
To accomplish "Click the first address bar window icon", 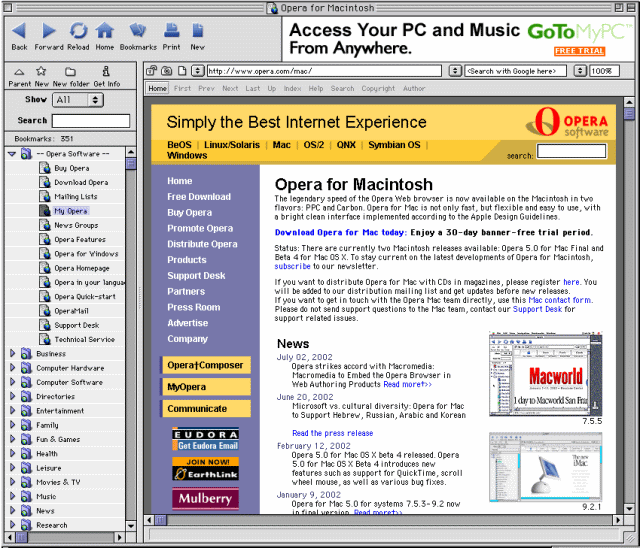I will click(151, 71).
